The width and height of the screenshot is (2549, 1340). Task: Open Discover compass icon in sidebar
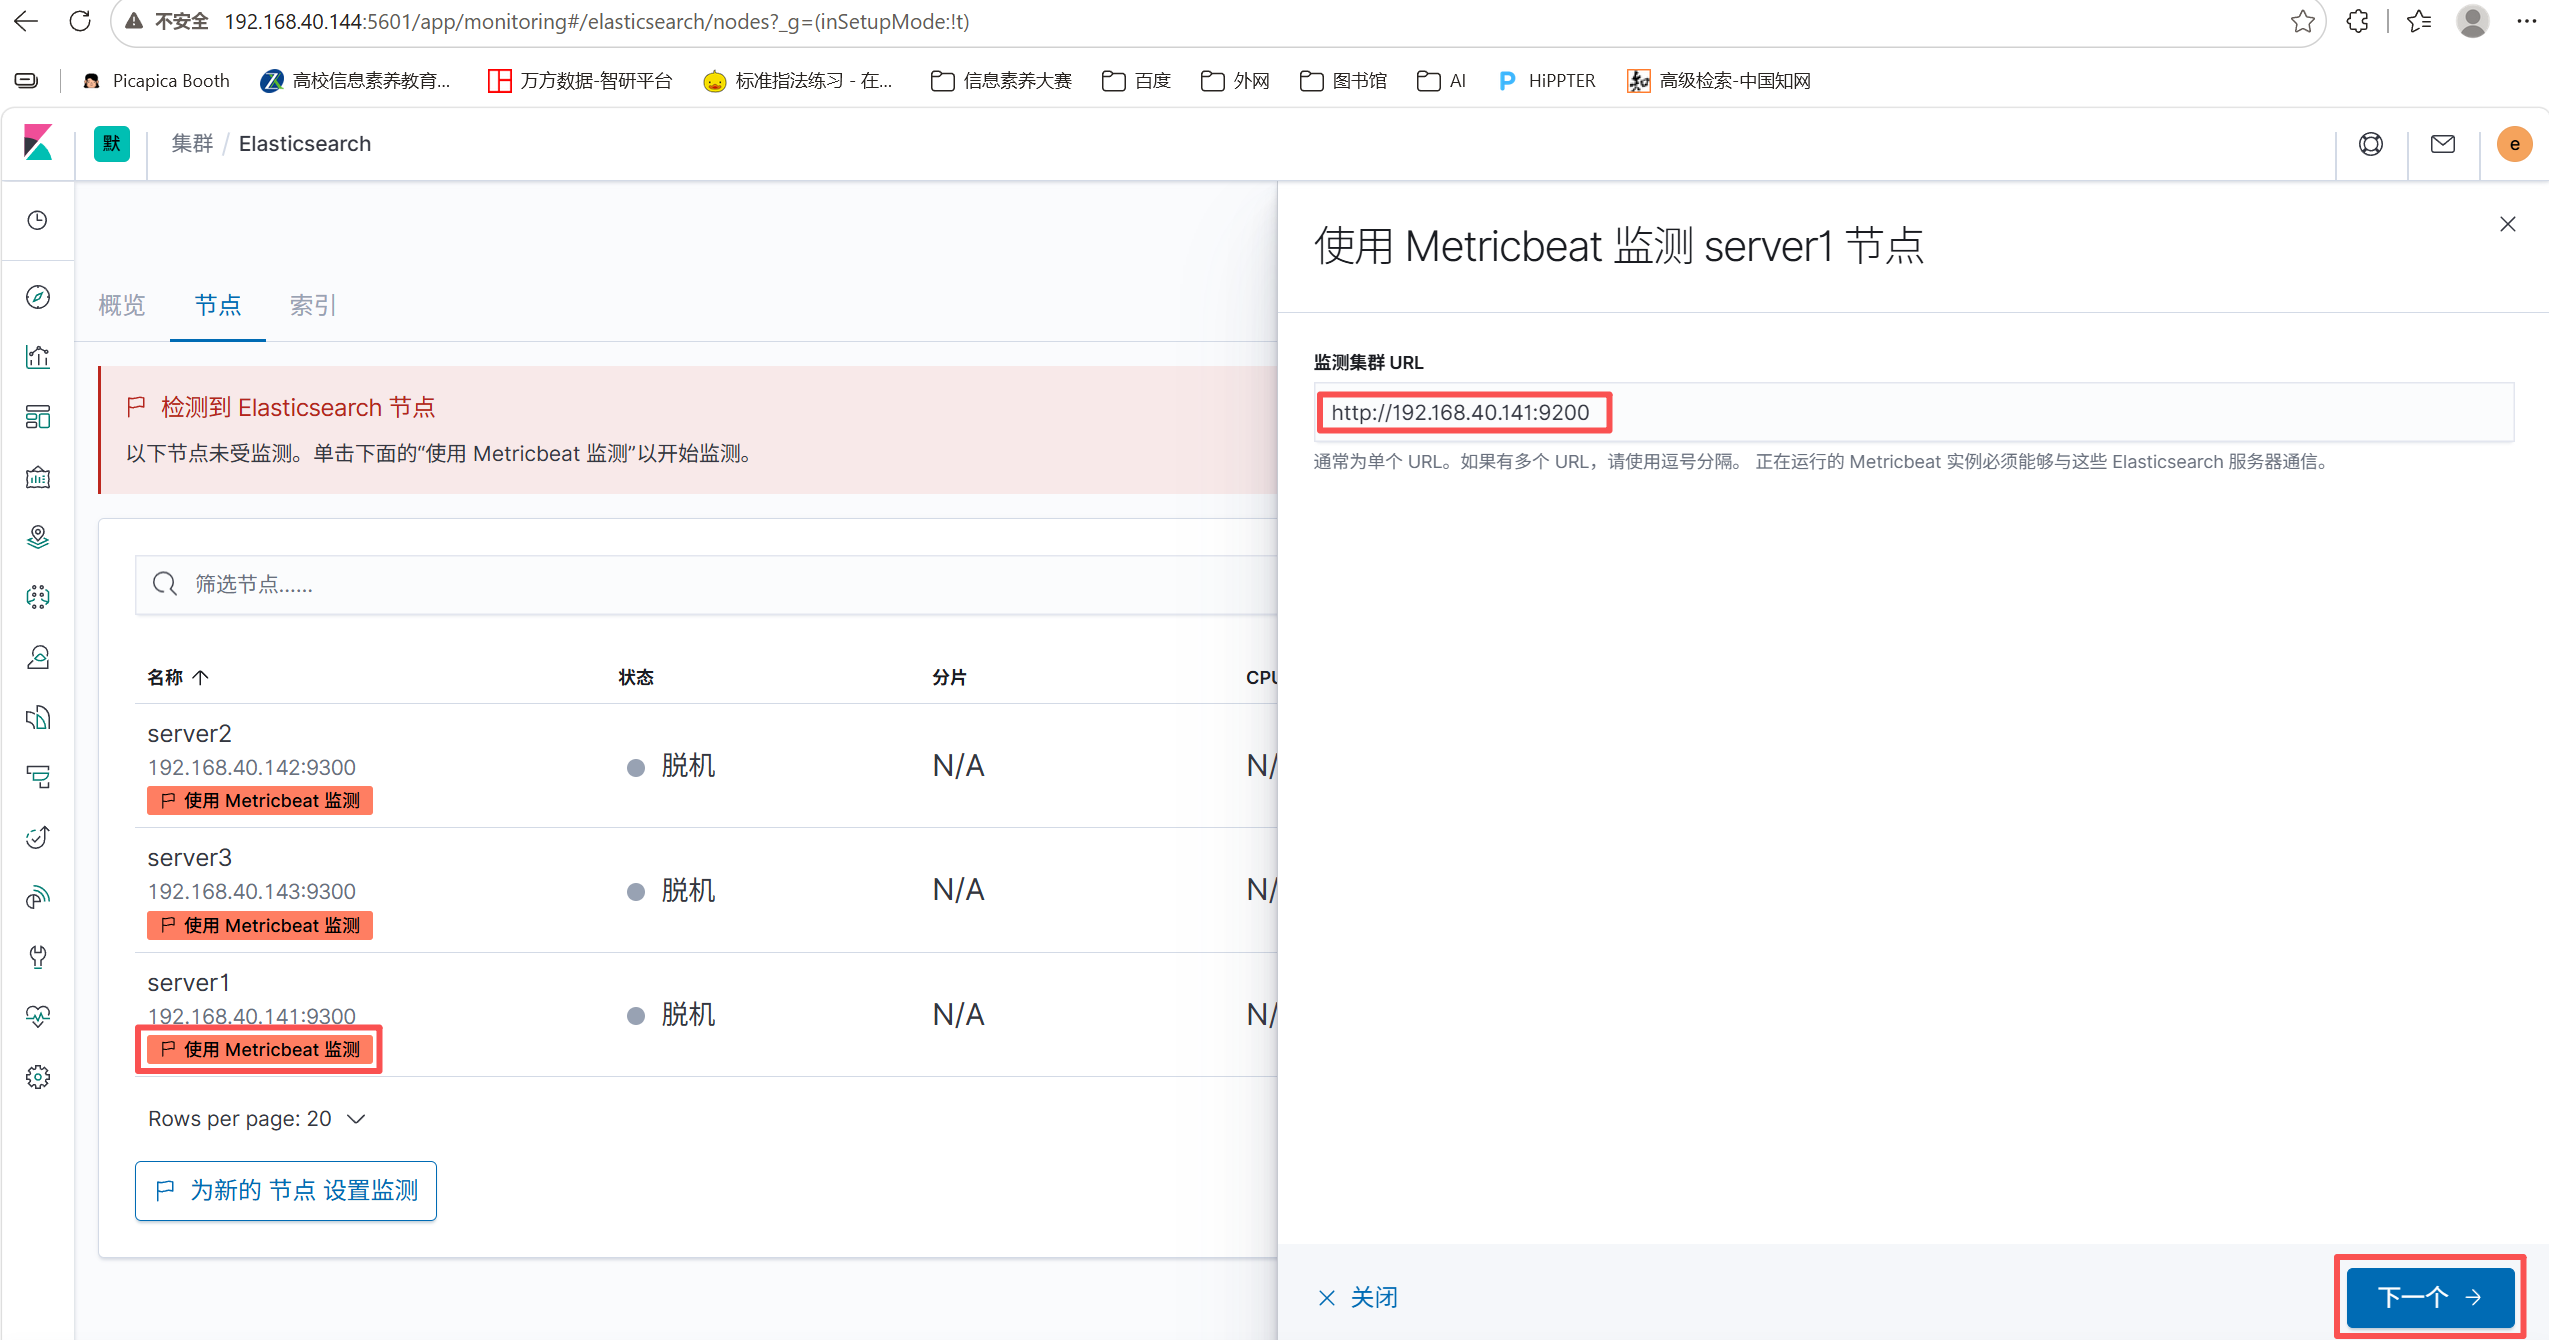pos(38,297)
